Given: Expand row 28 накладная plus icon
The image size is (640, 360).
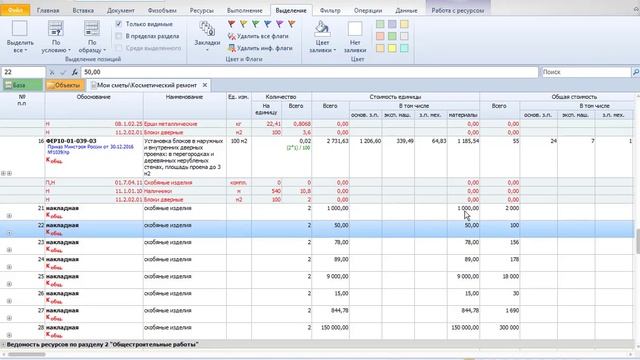Looking at the screenshot, I should click(9, 335).
